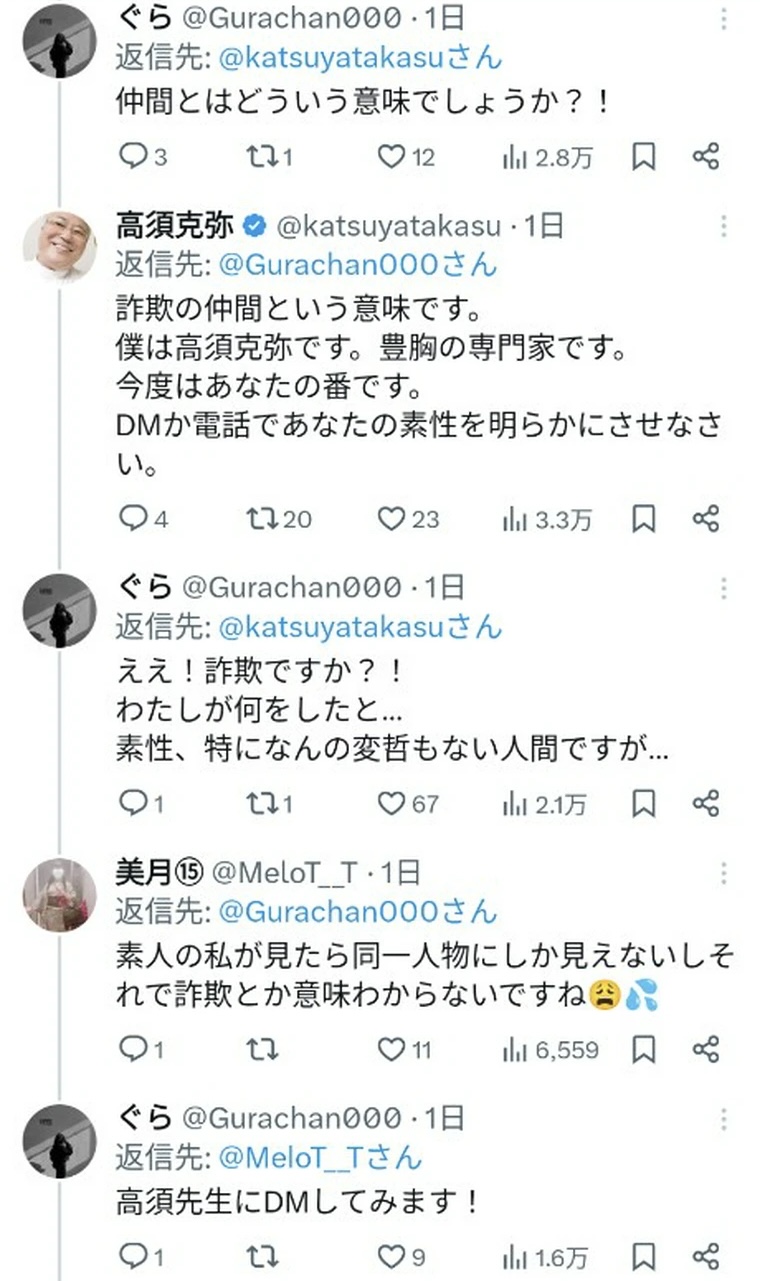Open more options on the ええ！詐欺ですか tweet
Image resolution: width=760 pixels, height=1281 pixels.
724,587
